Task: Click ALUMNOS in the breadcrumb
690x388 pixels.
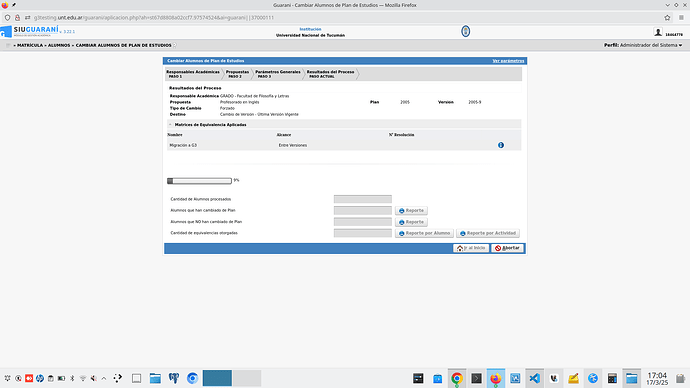Action: [x=59, y=45]
